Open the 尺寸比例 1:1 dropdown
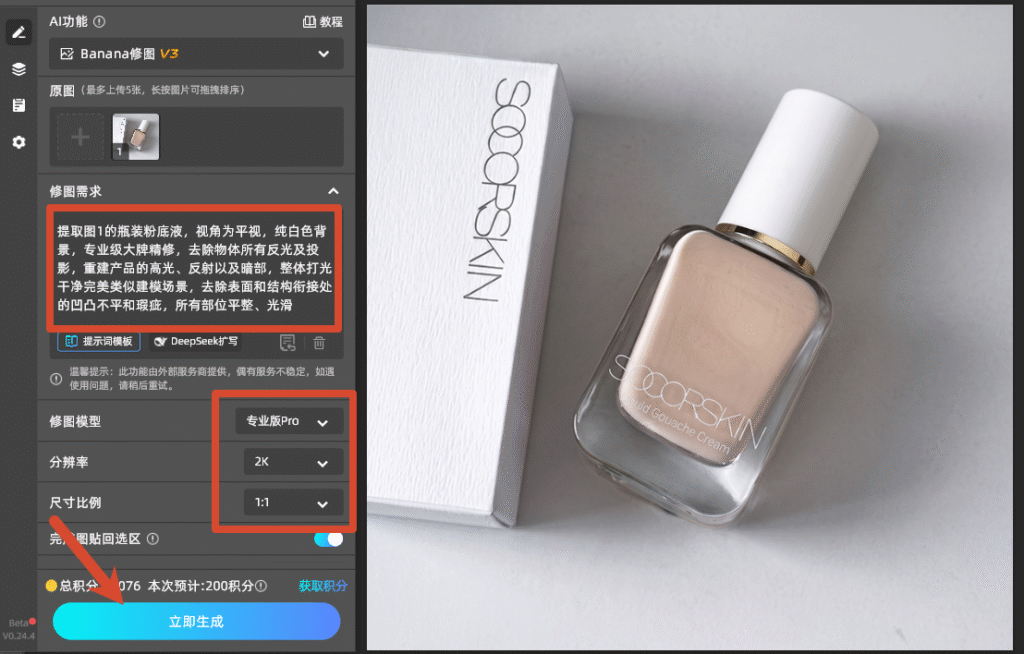This screenshot has width=1024, height=654. [x=293, y=502]
